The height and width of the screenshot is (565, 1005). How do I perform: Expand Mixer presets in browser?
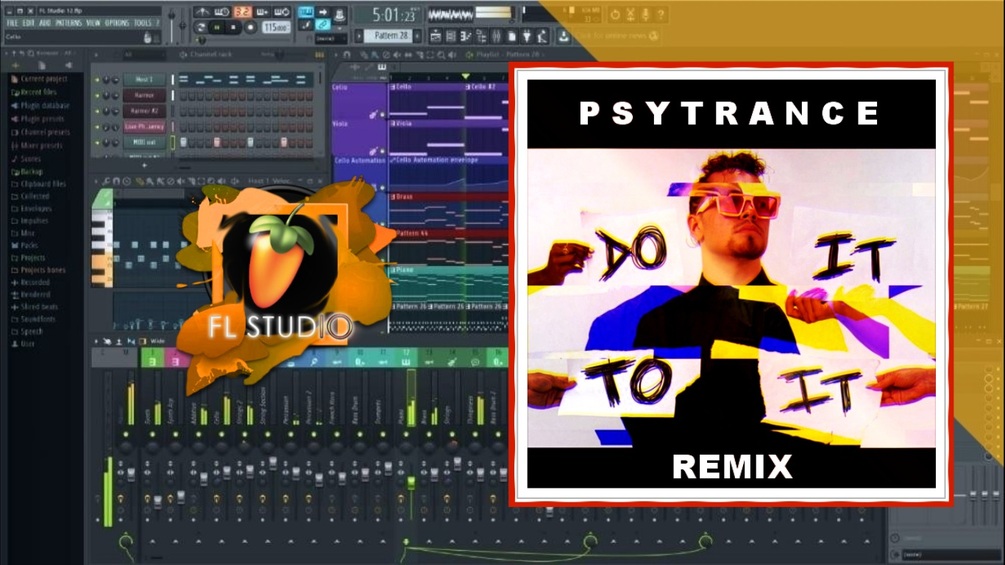[x=37, y=145]
